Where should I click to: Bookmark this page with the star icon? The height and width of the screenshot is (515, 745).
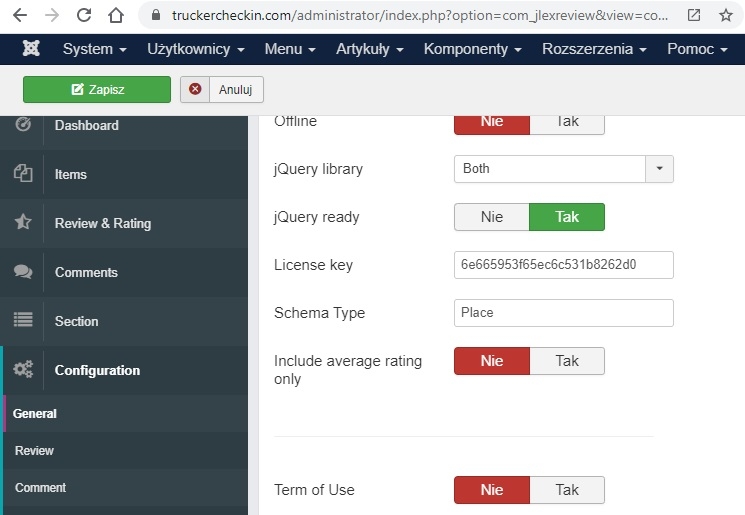725,16
